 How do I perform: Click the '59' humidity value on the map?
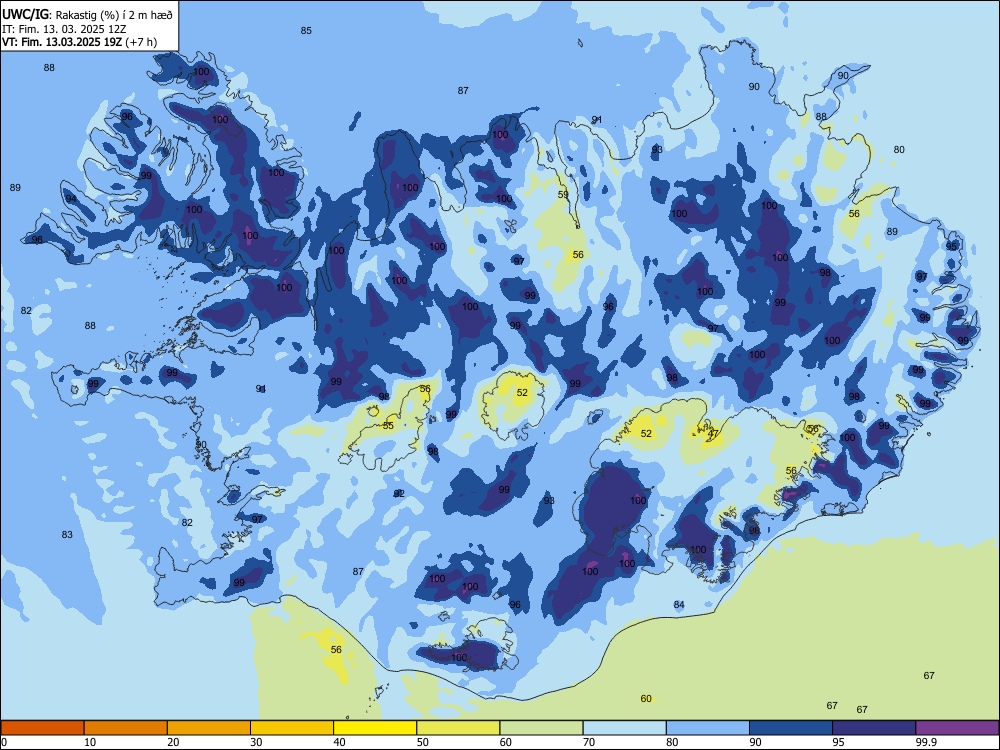pyautogui.click(x=563, y=195)
